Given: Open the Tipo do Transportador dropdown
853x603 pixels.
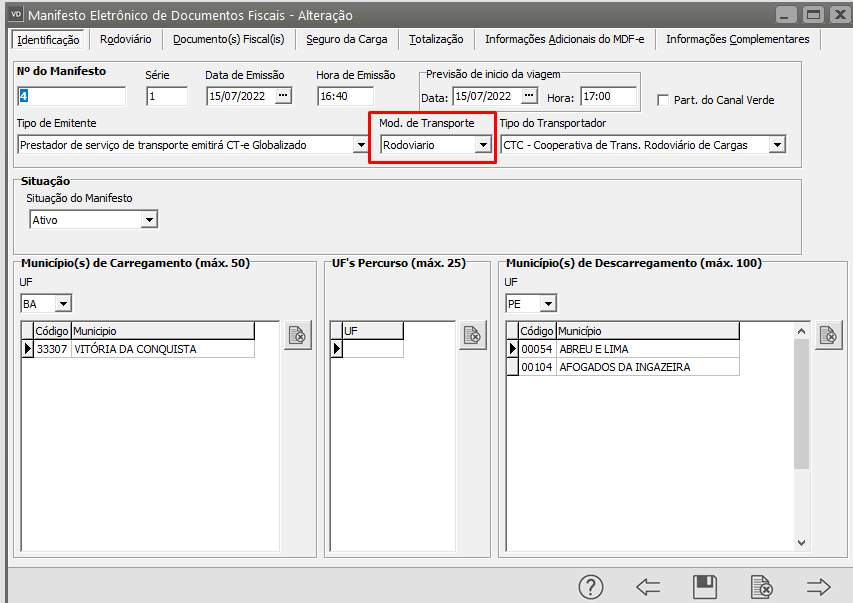Looking at the screenshot, I should point(776,145).
